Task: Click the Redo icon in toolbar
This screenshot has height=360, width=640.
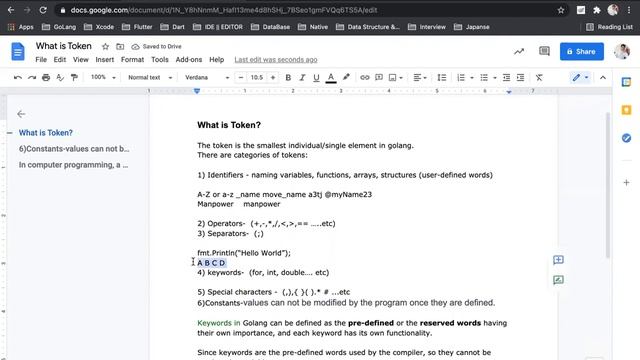Action: pos(32,78)
